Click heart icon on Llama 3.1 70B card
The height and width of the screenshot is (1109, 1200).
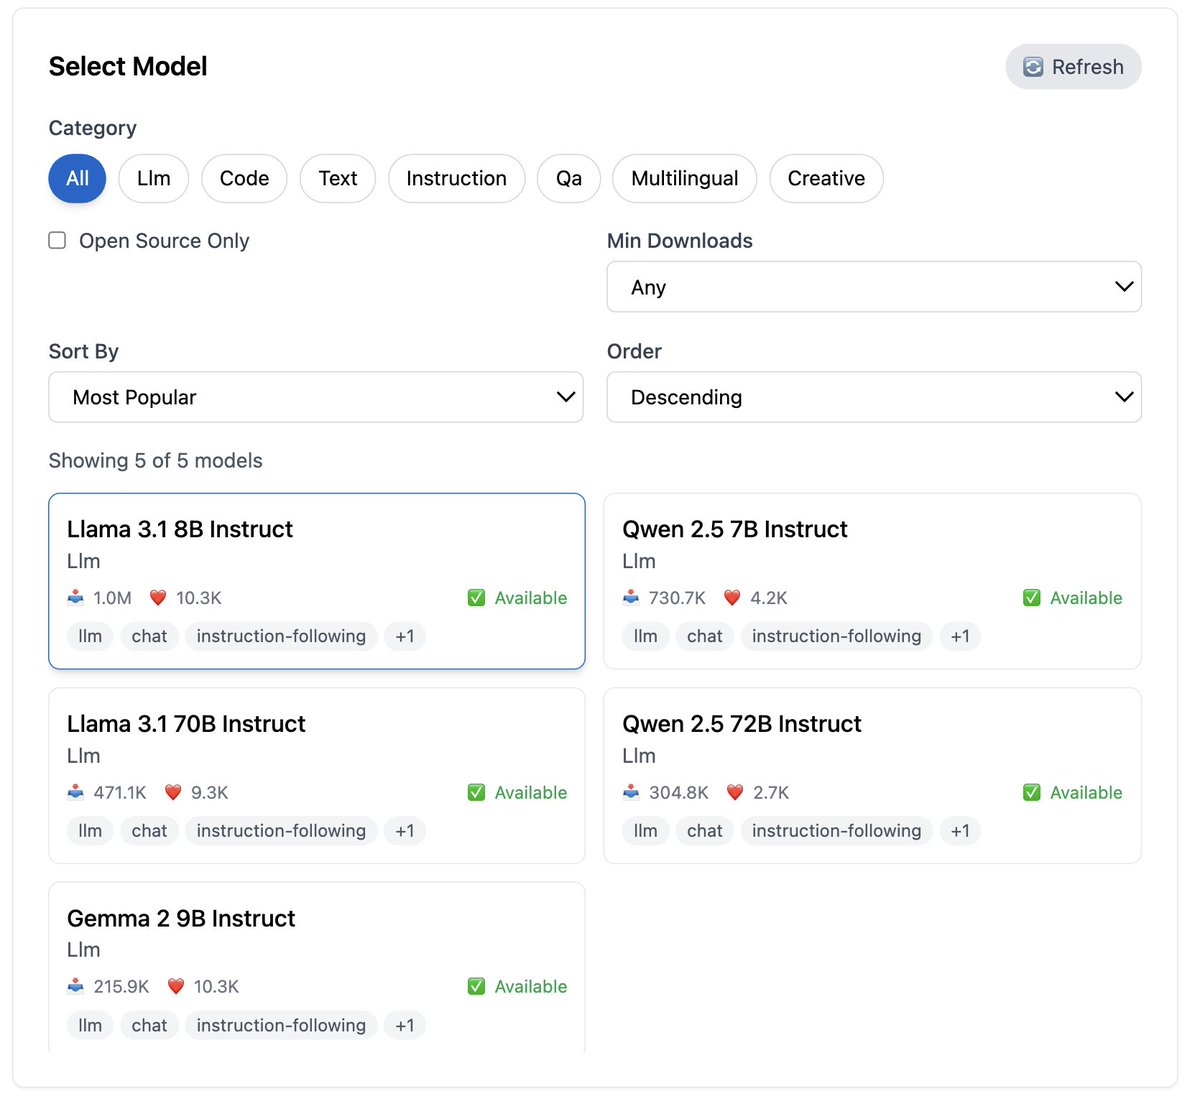click(173, 792)
